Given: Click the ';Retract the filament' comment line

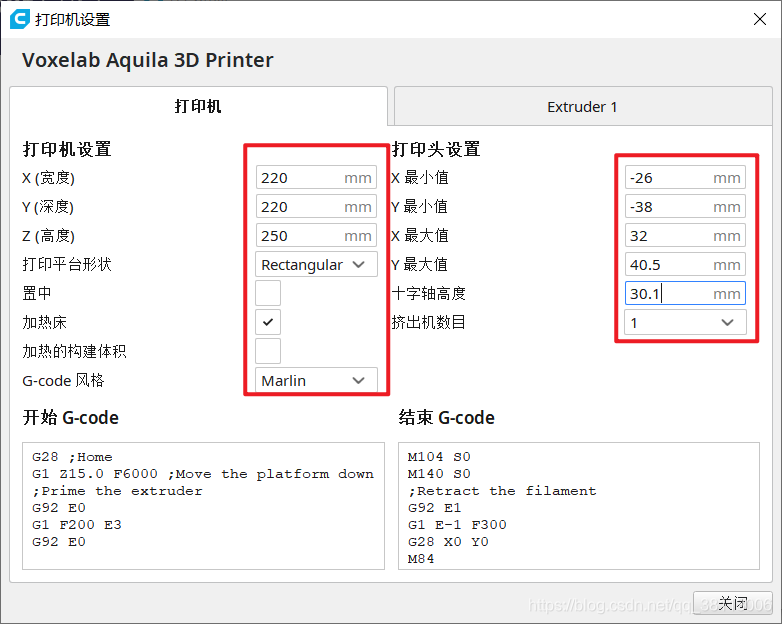Looking at the screenshot, I should tap(502, 491).
